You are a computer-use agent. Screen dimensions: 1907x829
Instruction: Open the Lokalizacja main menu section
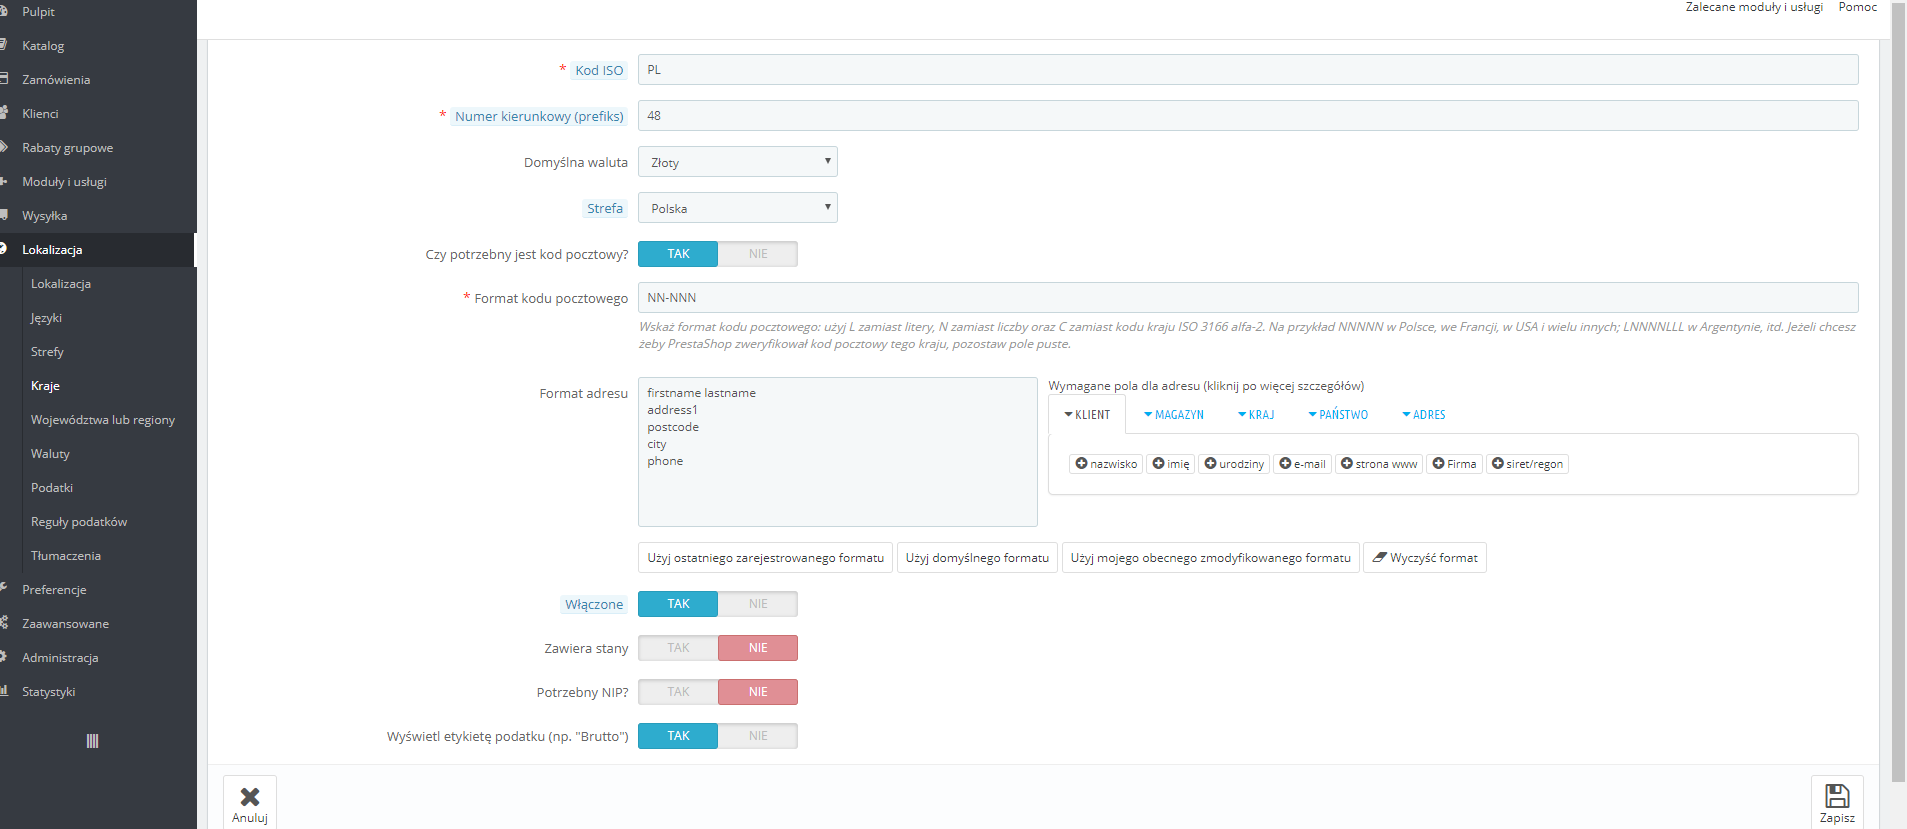98,250
